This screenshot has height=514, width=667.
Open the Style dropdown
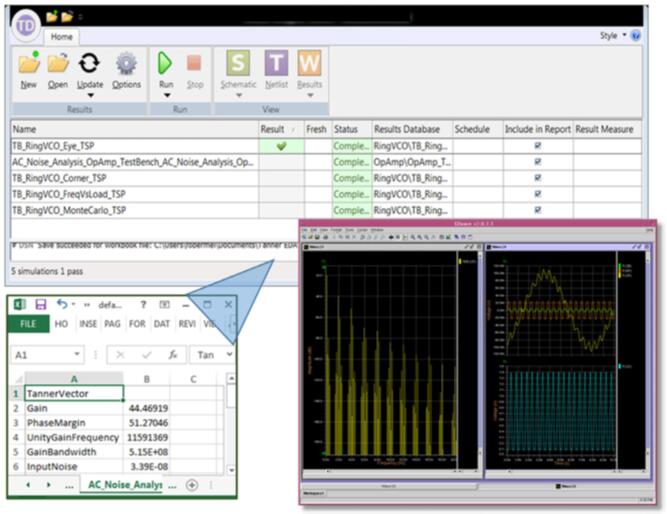pyautogui.click(x=613, y=36)
